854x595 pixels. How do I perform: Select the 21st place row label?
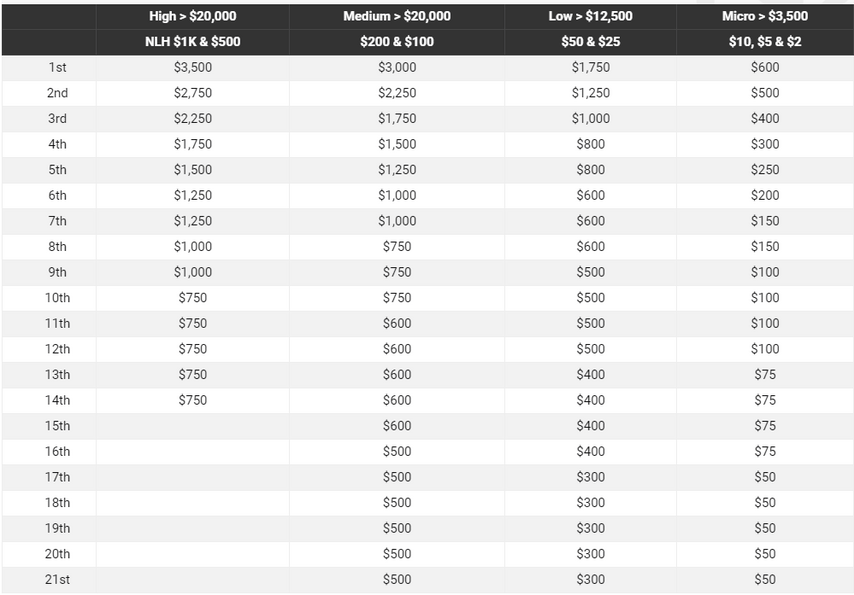[57, 580]
